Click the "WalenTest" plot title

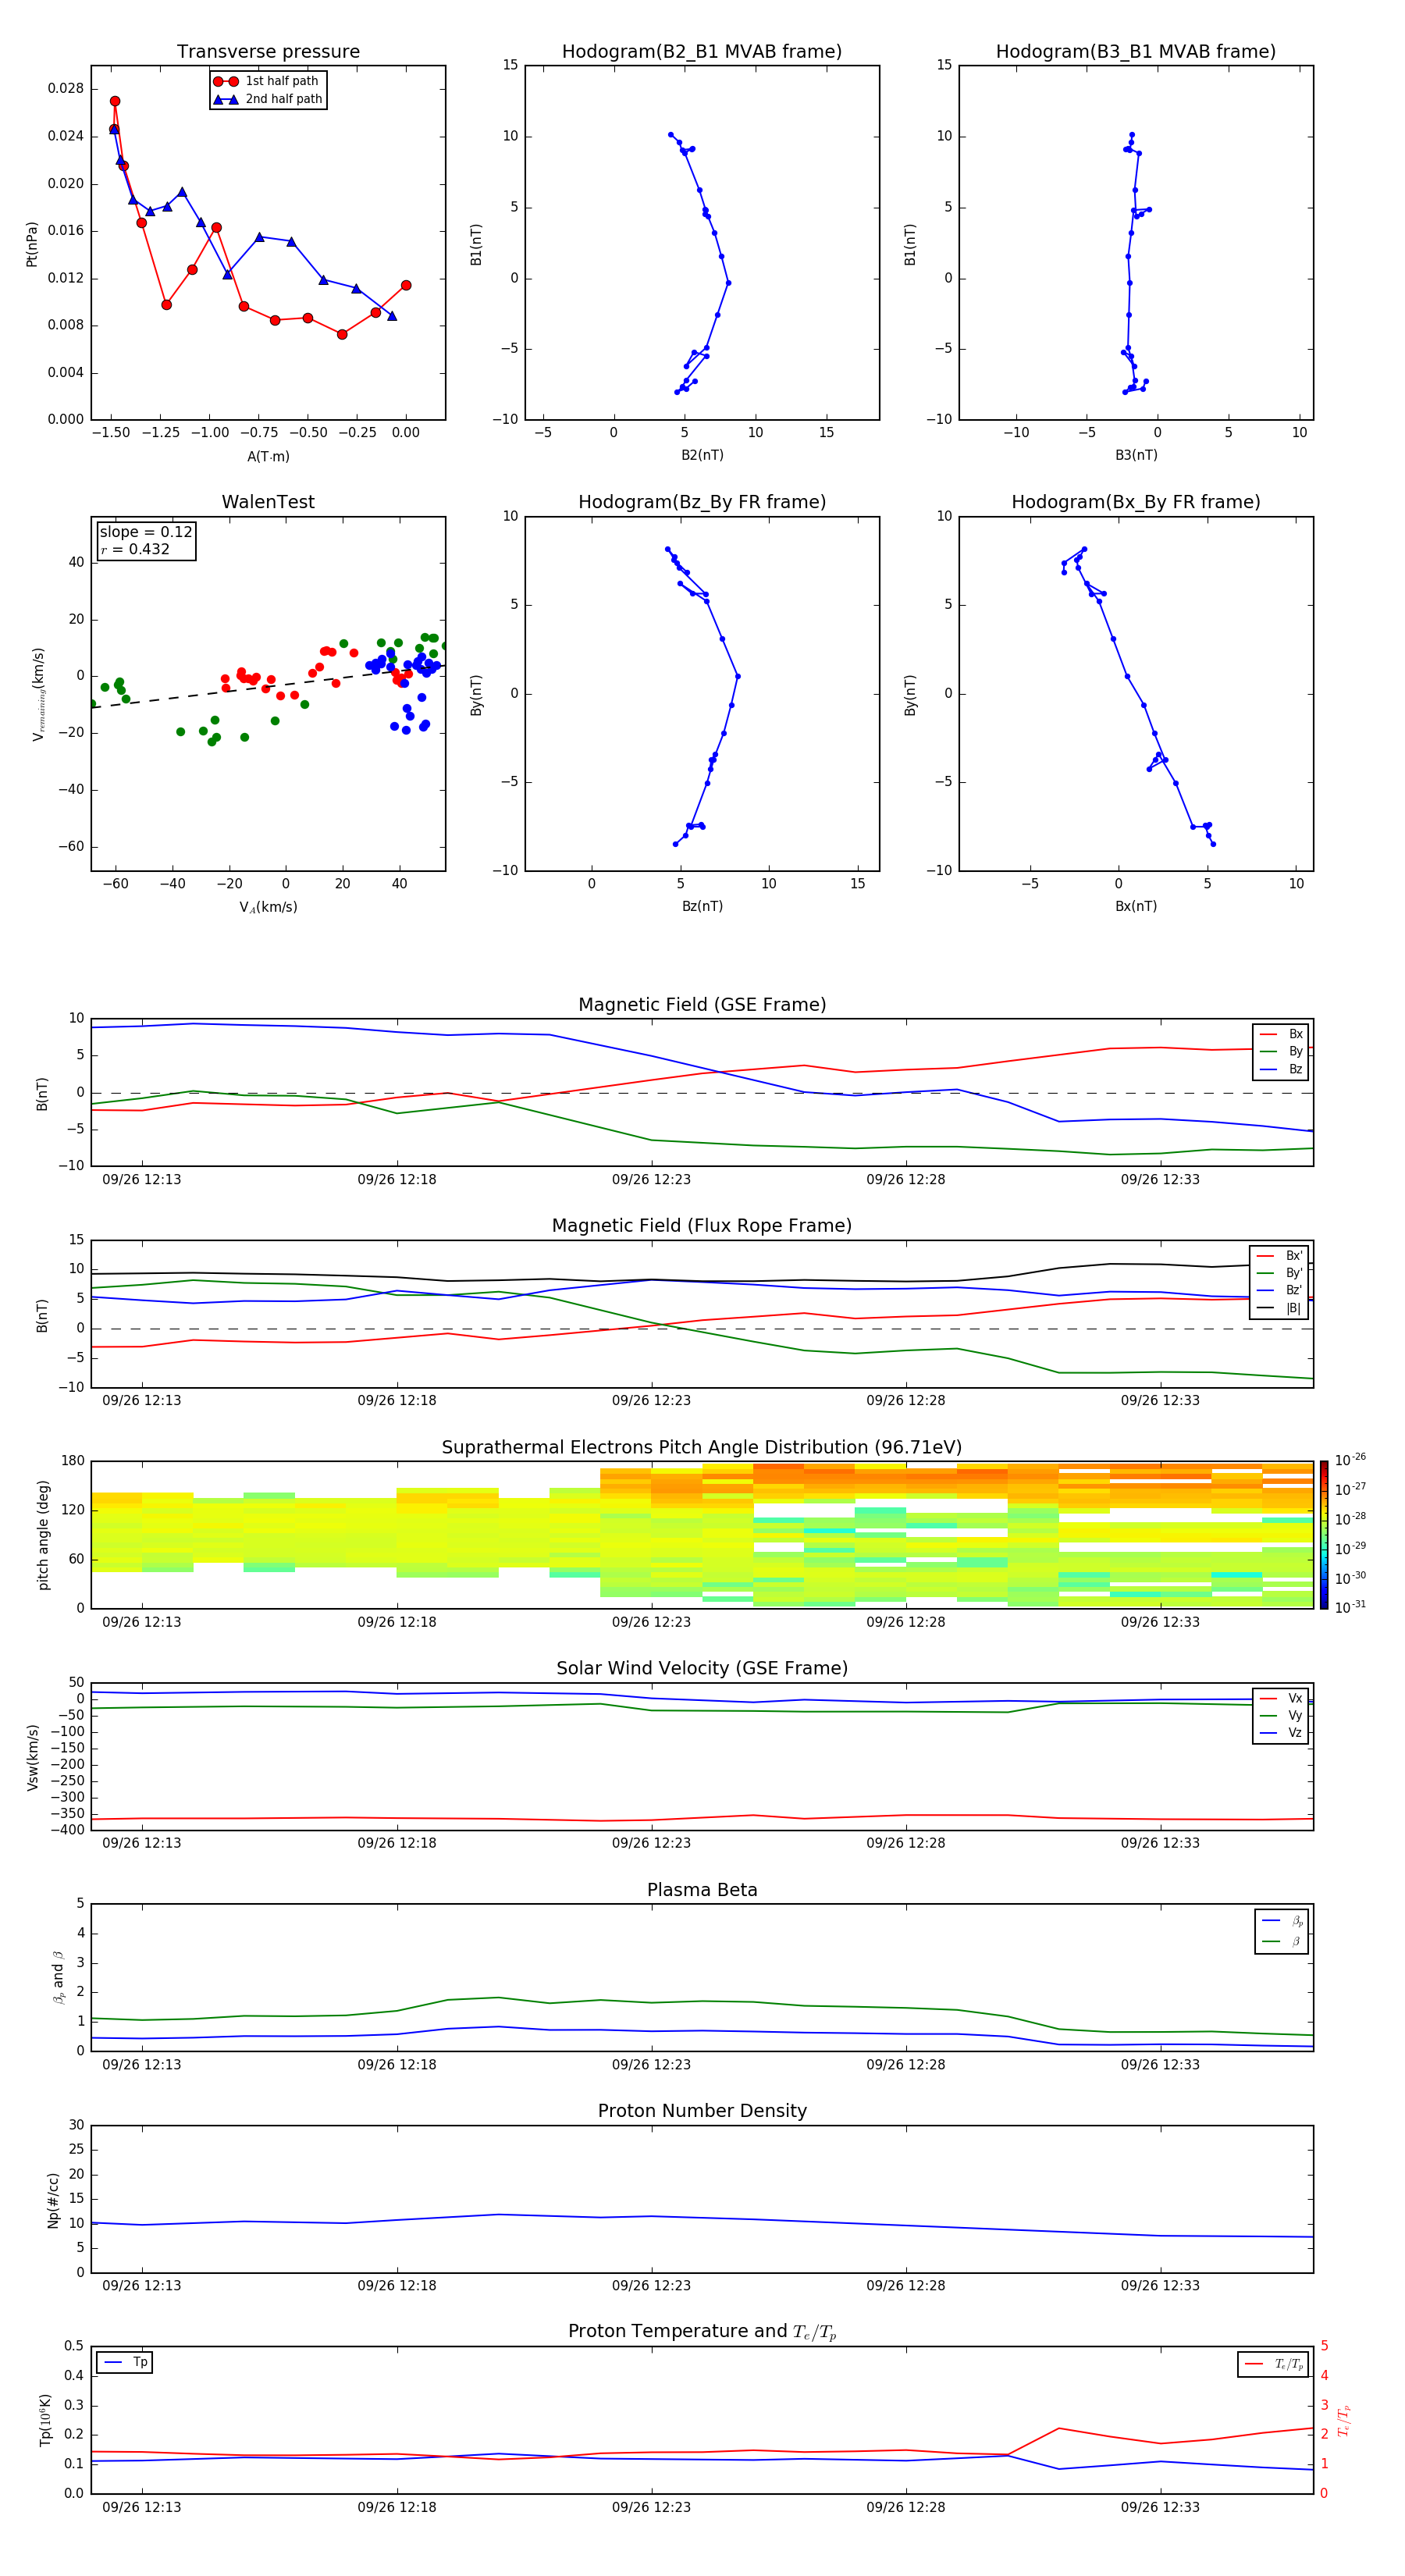268,502
